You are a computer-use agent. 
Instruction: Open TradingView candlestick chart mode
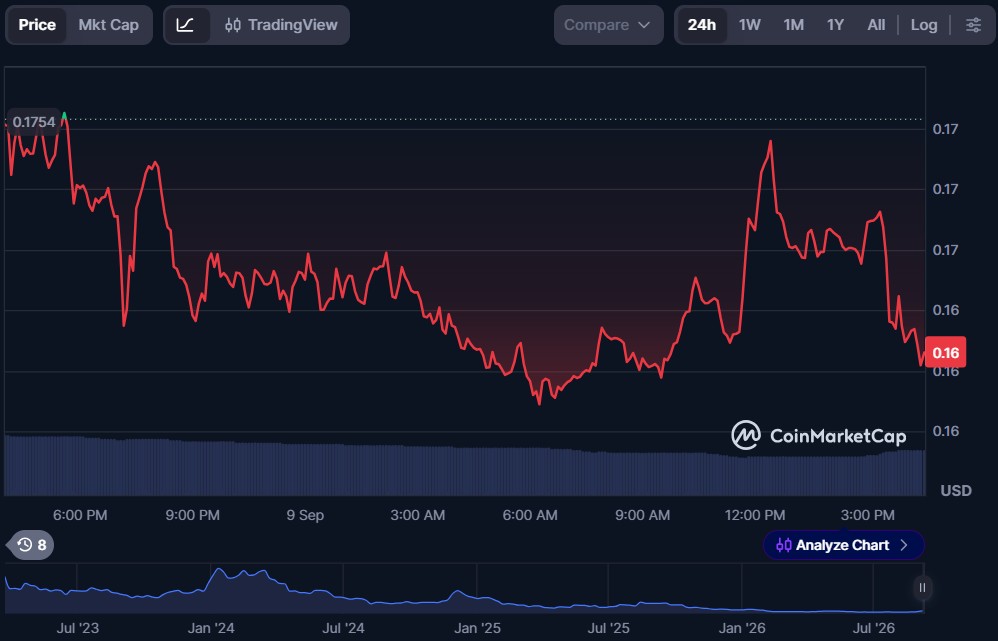[x=281, y=25]
